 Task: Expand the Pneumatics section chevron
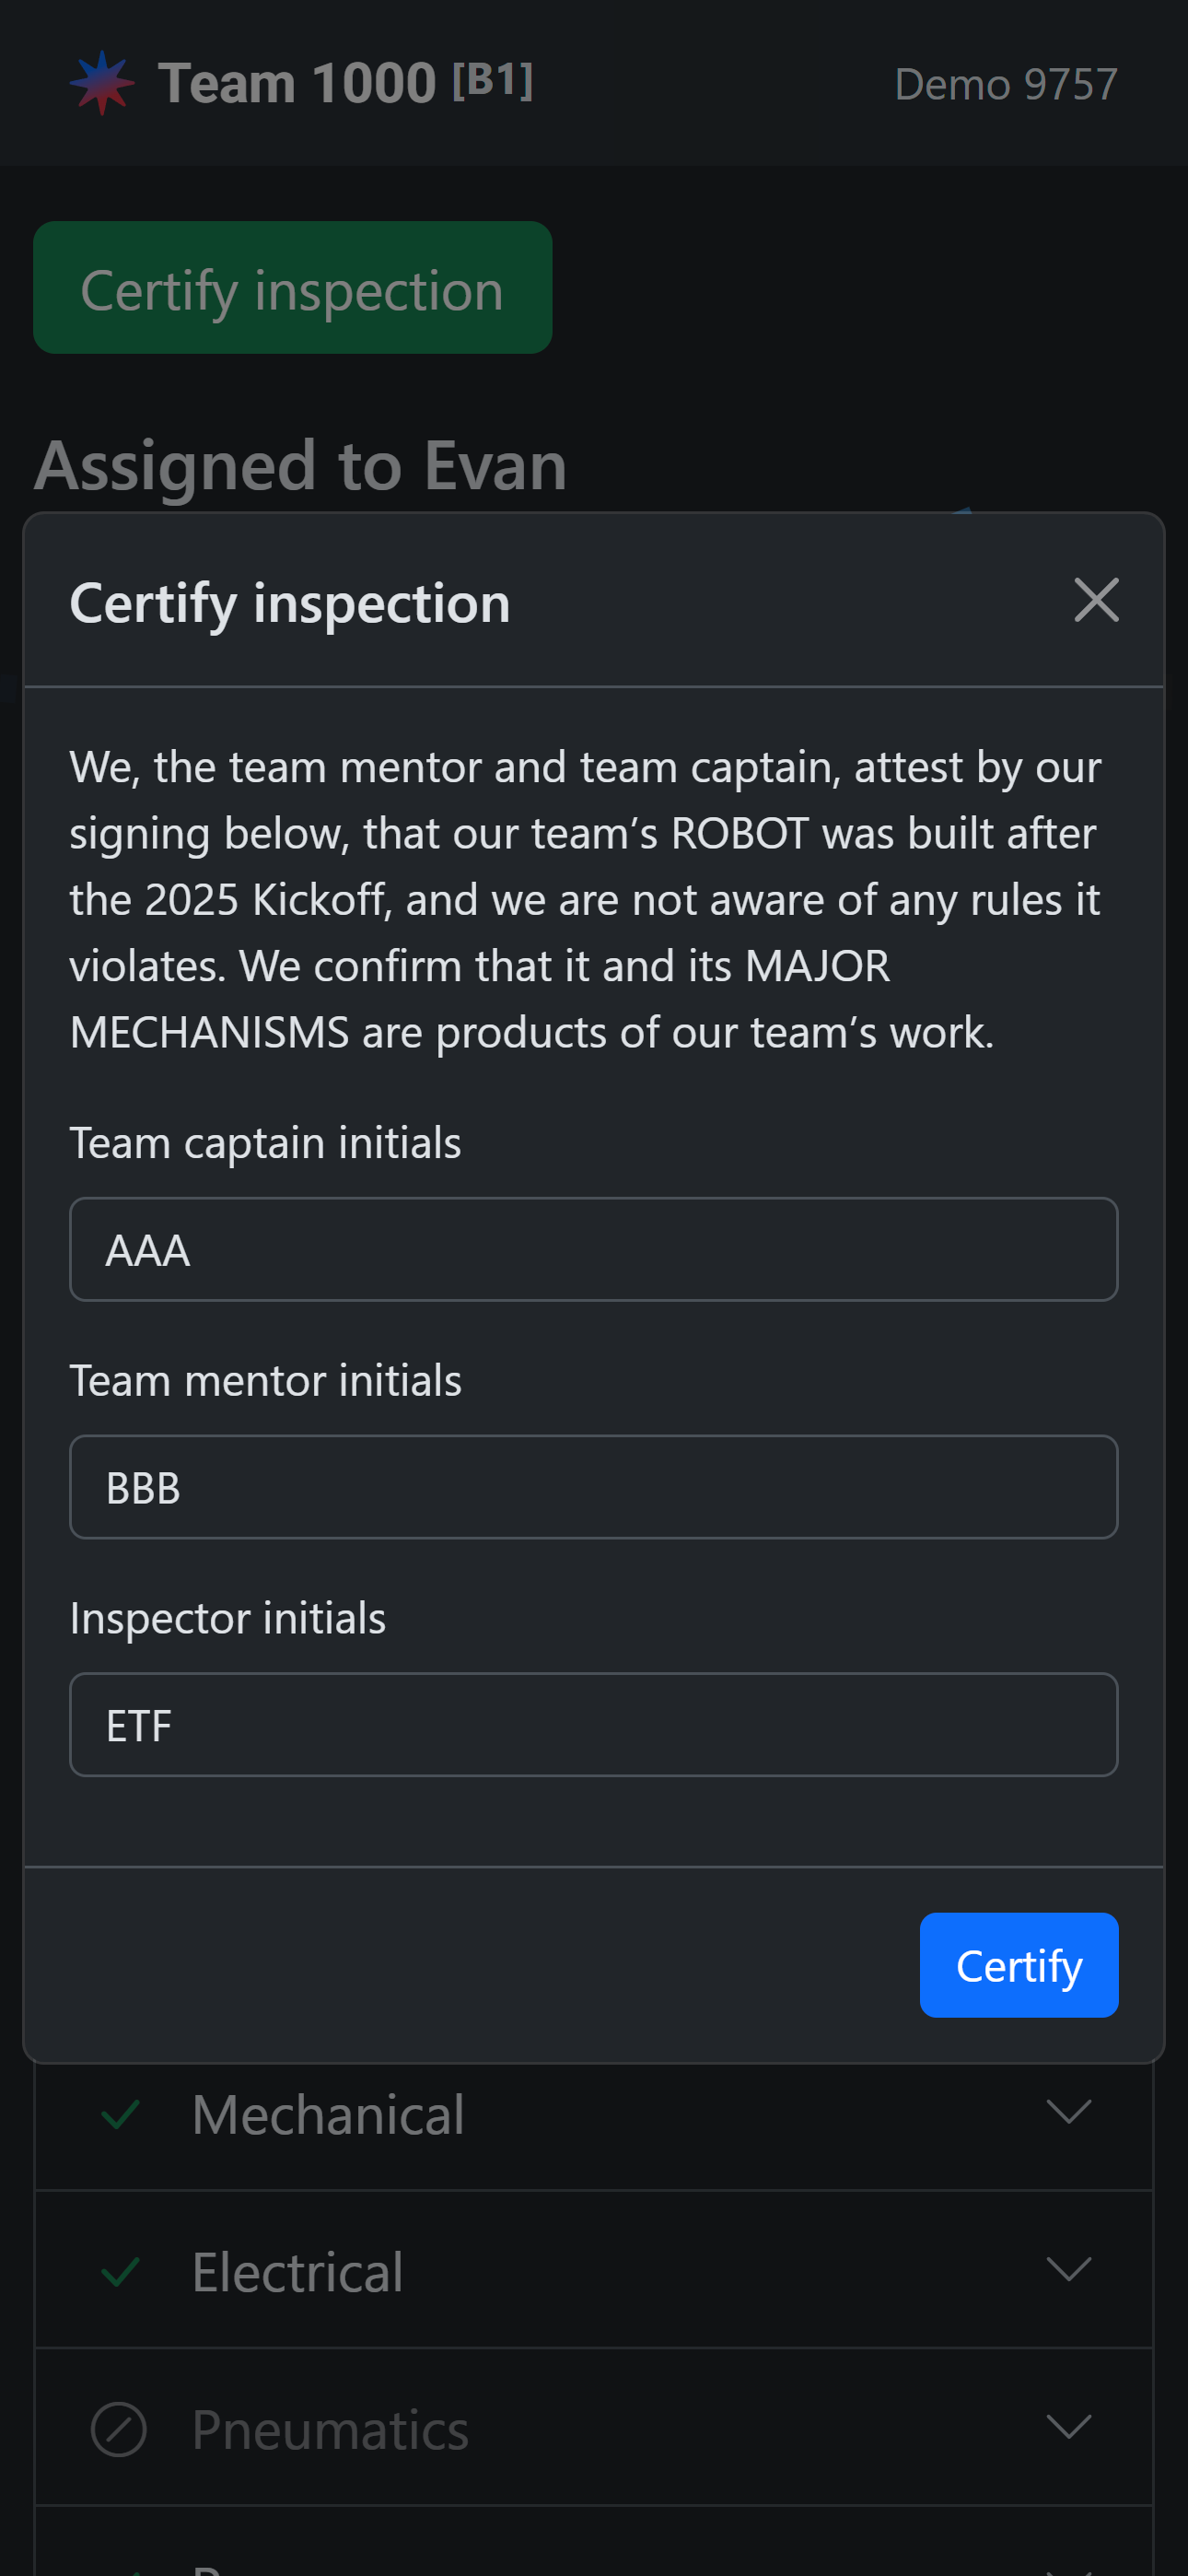[1068, 2427]
